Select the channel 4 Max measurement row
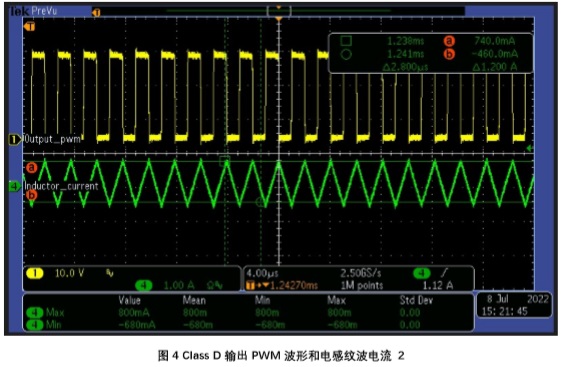Viewport: 561px width, 367px height. tap(248, 313)
